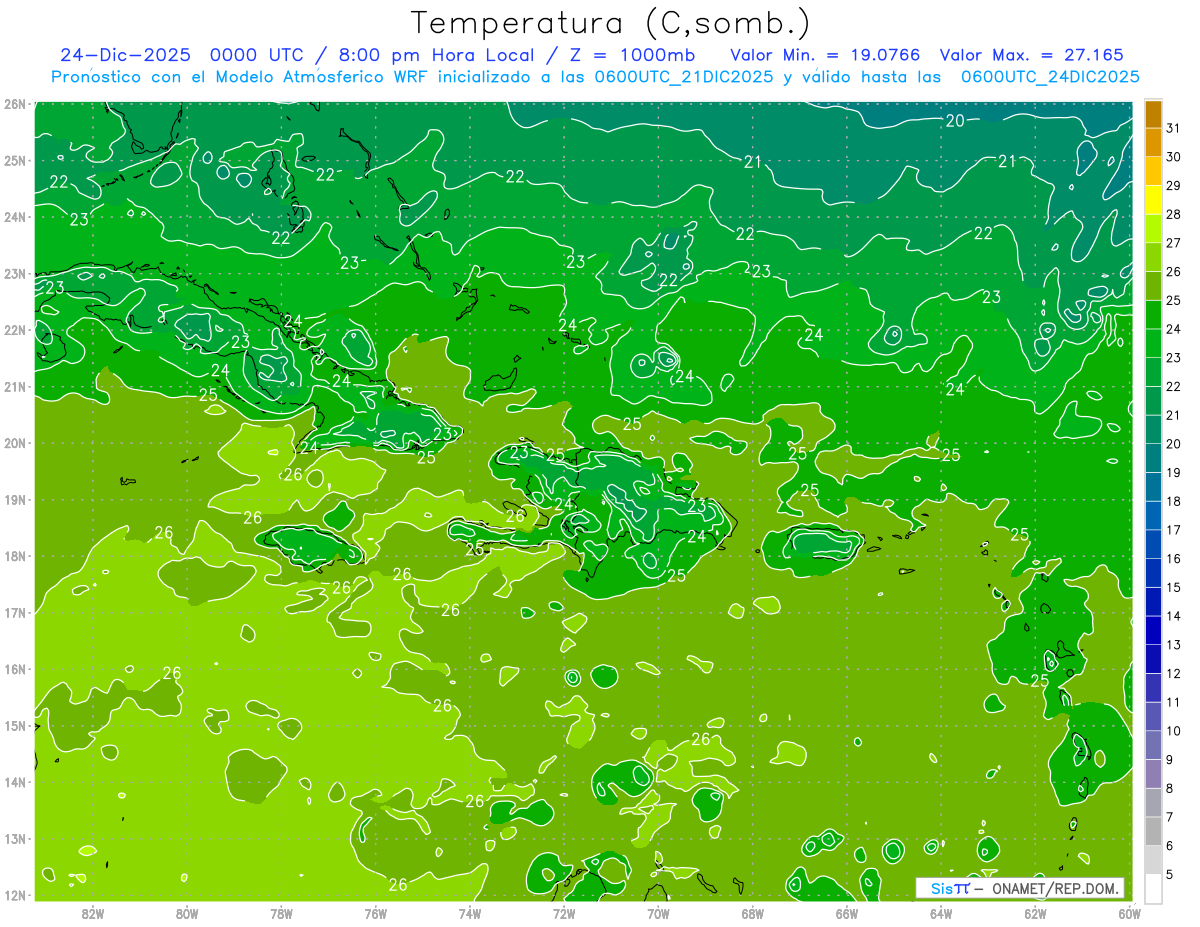Click the 24N latitude axis label
This screenshot has height=927, width=1200.
(15, 217)
